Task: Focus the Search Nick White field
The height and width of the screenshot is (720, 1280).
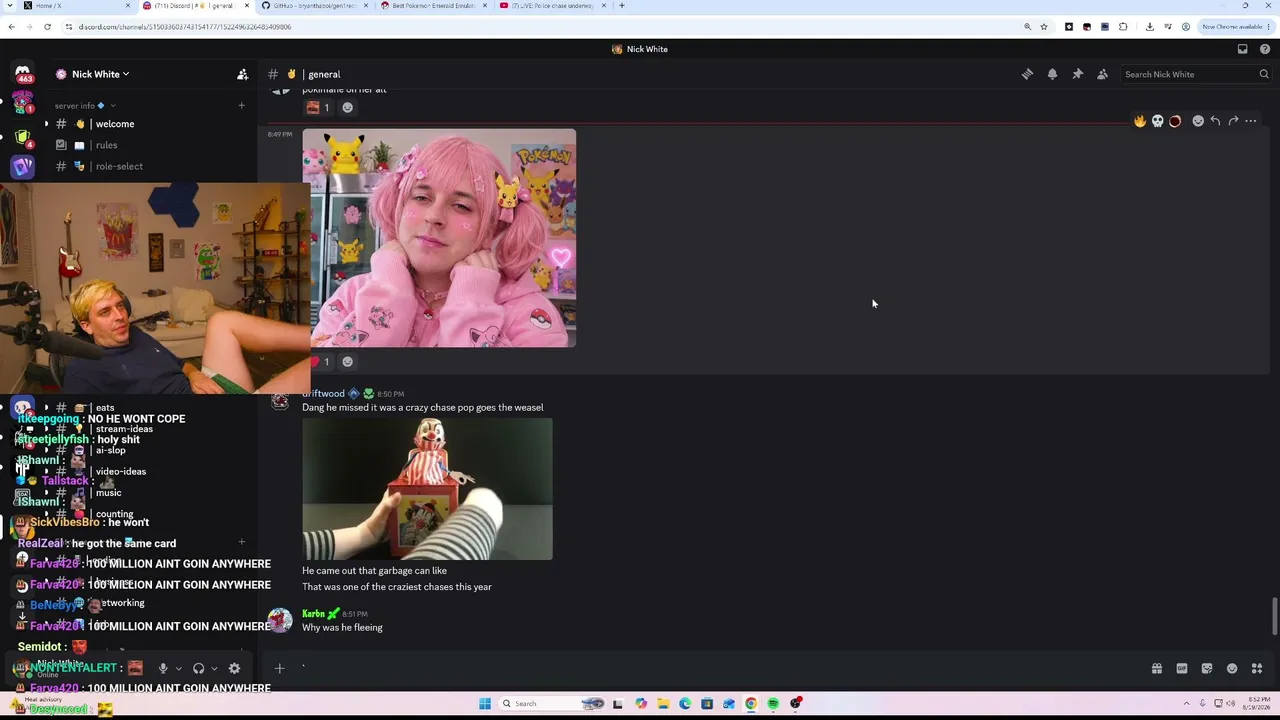Action: coord(1196,74)
